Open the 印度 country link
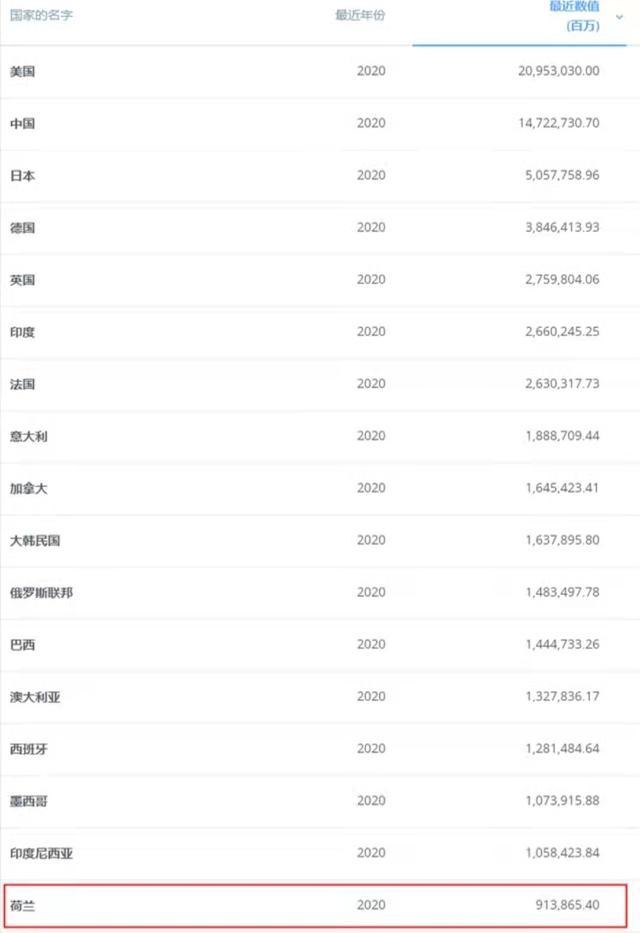This screenshot has width=640, height=933. click(x=23, y=332)
